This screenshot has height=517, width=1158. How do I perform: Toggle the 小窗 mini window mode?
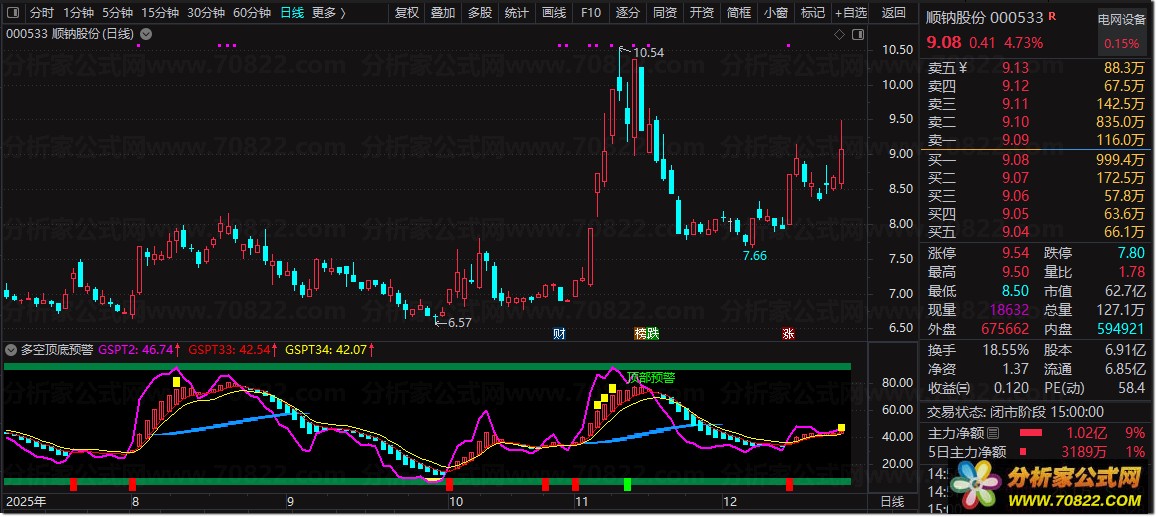coord(775,13)
